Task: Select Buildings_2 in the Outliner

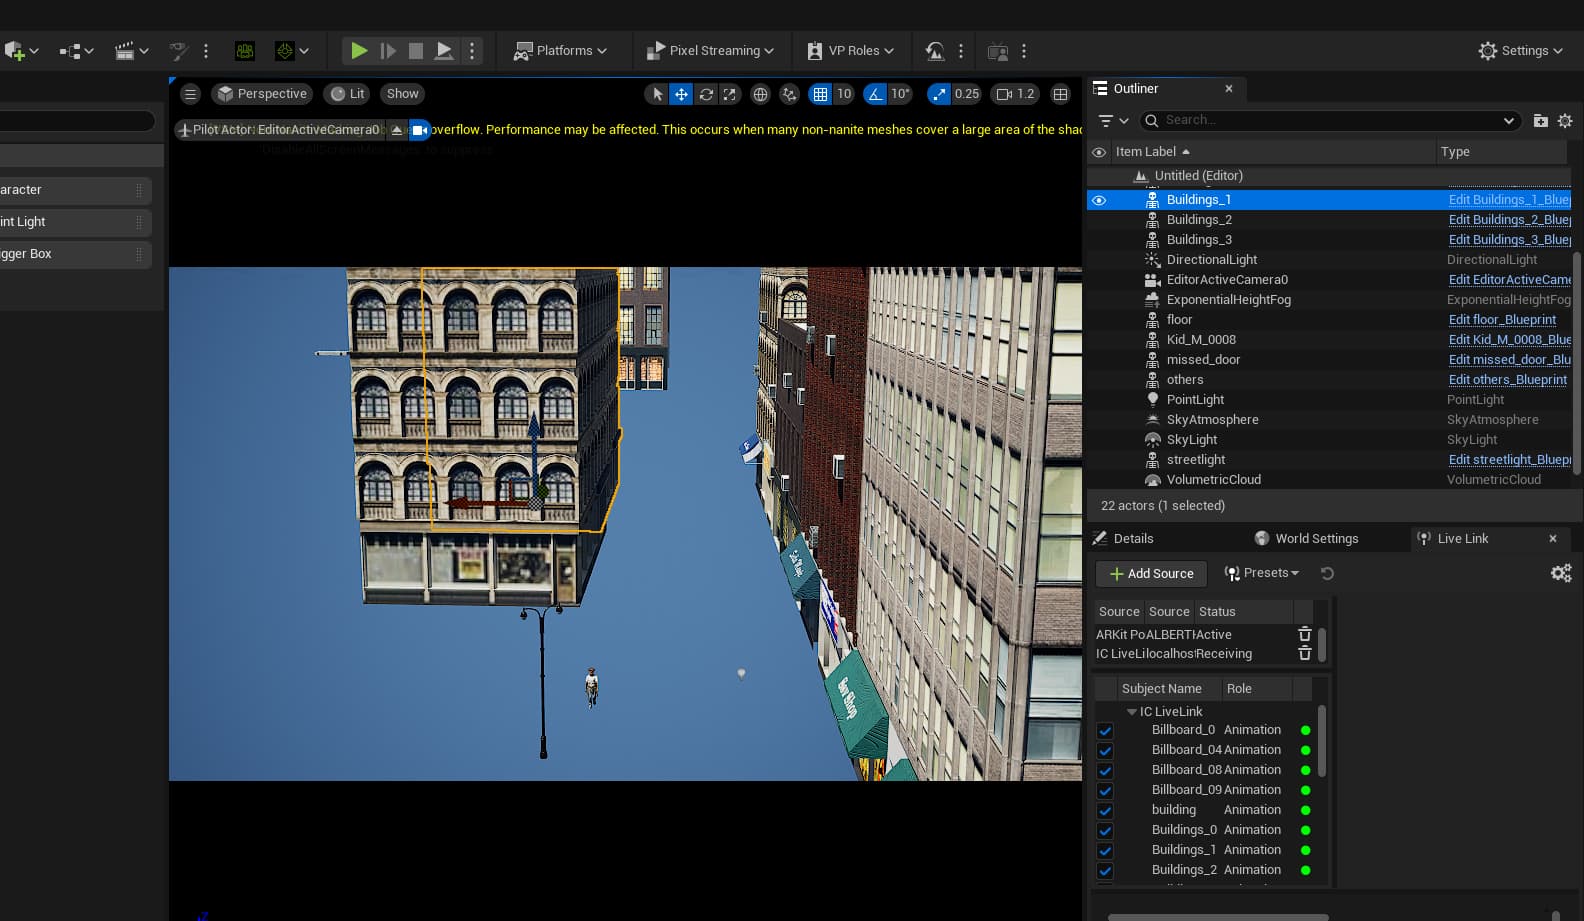Action: [x=1199, y=220]
